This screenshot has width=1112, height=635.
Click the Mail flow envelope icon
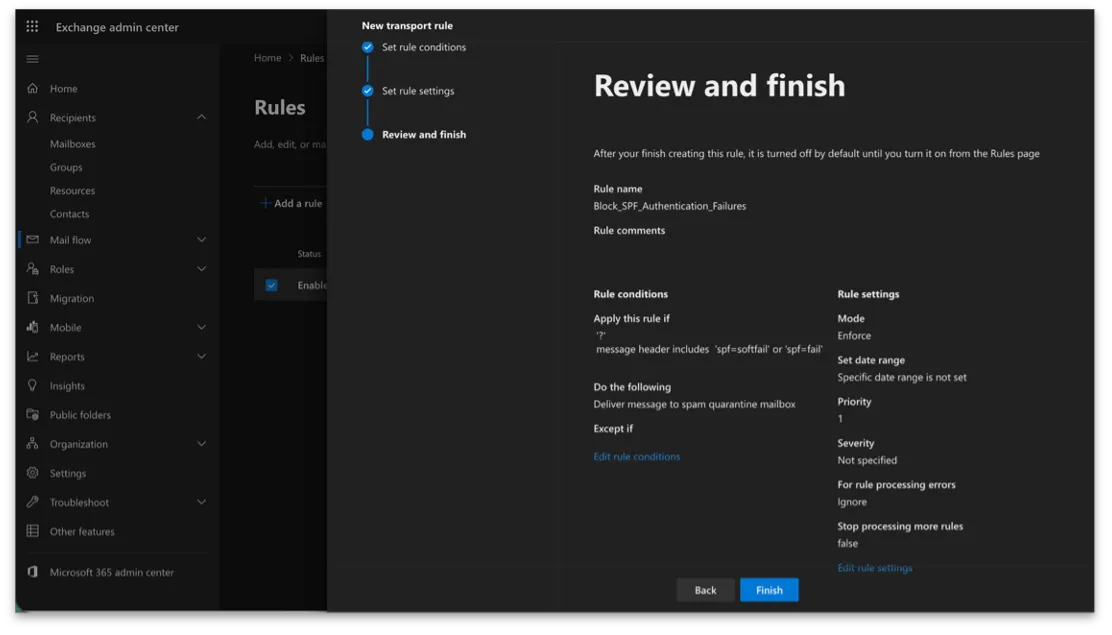coord(33,240)
